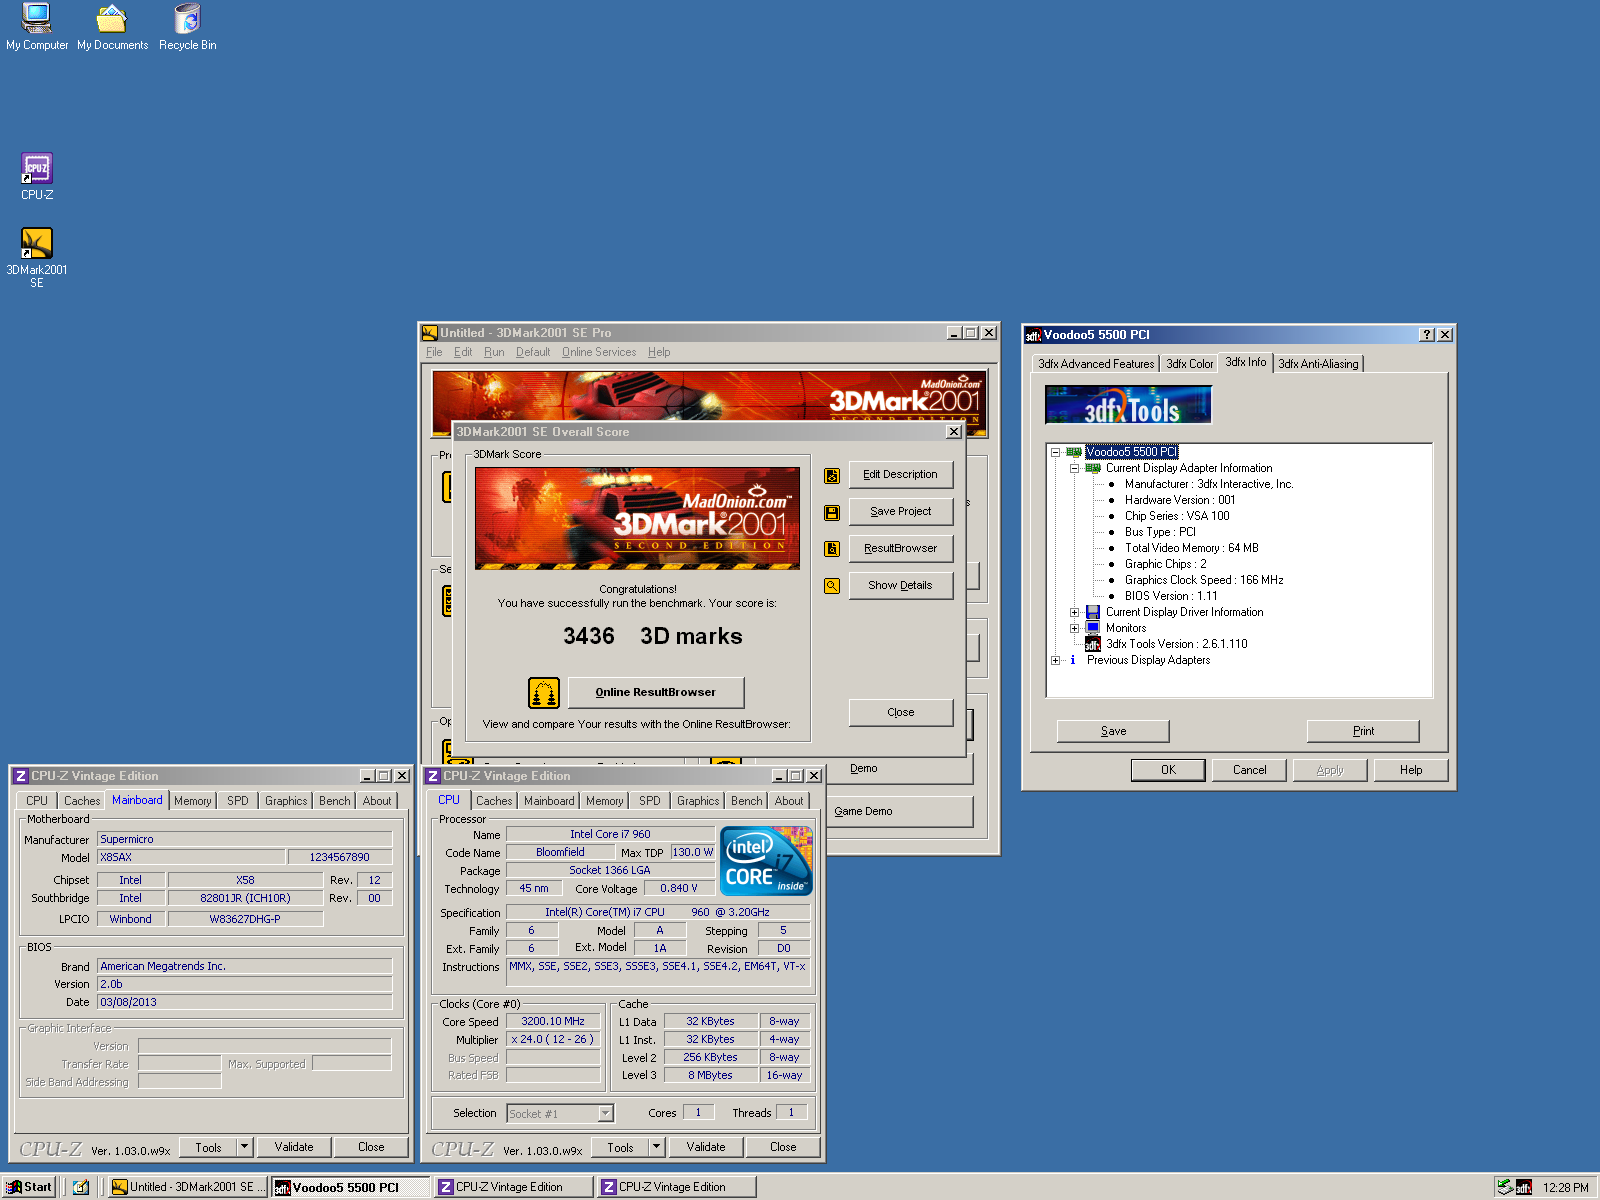Screen dimensions: 1600x1200
Task: Open the CPU-Z desktop shortcut
Action: (x=37, y=170)
